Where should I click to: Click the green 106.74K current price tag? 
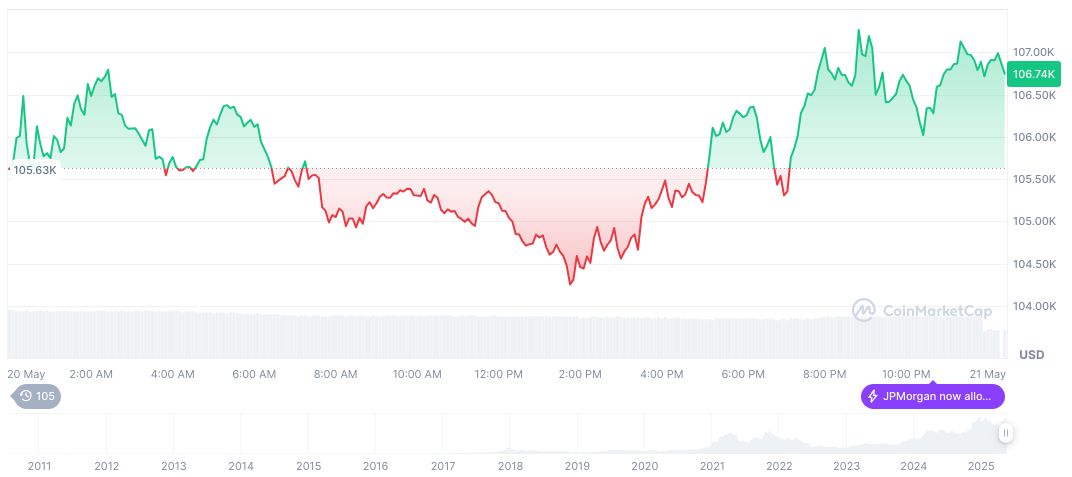click(x=1035, y=74)
